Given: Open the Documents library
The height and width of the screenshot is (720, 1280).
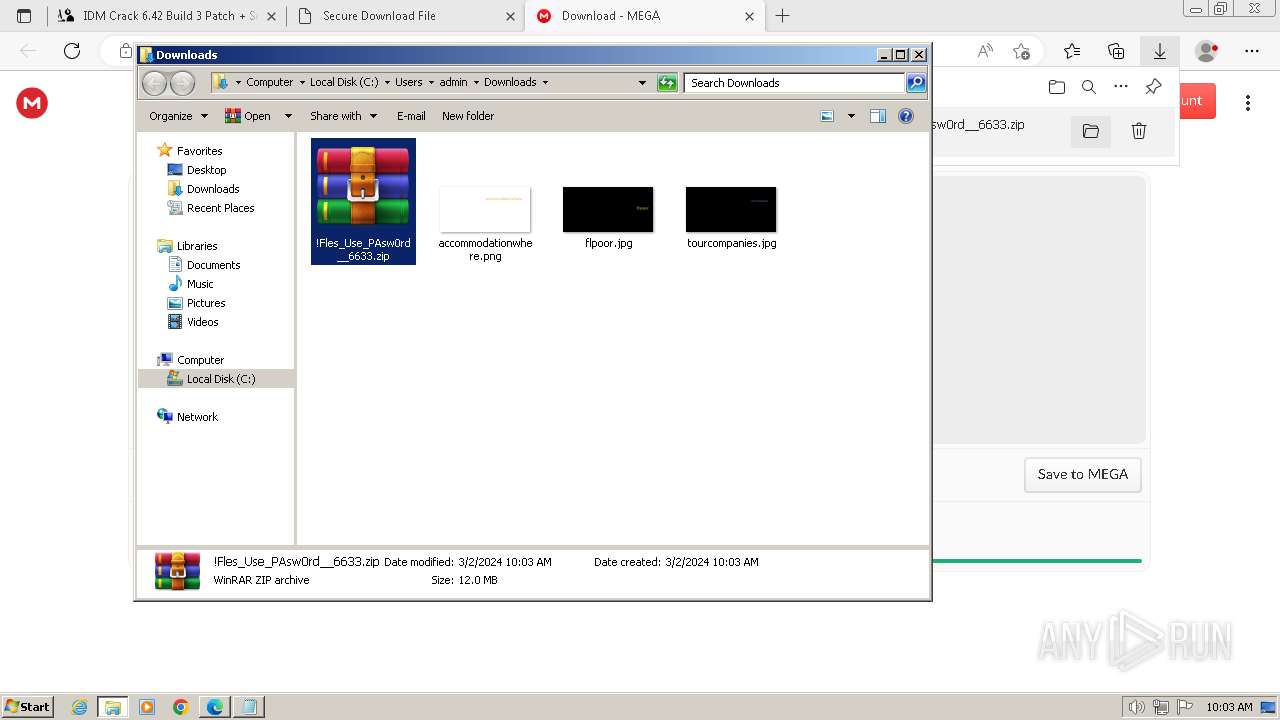Looking at the screenshot, I should click(213, 265).
